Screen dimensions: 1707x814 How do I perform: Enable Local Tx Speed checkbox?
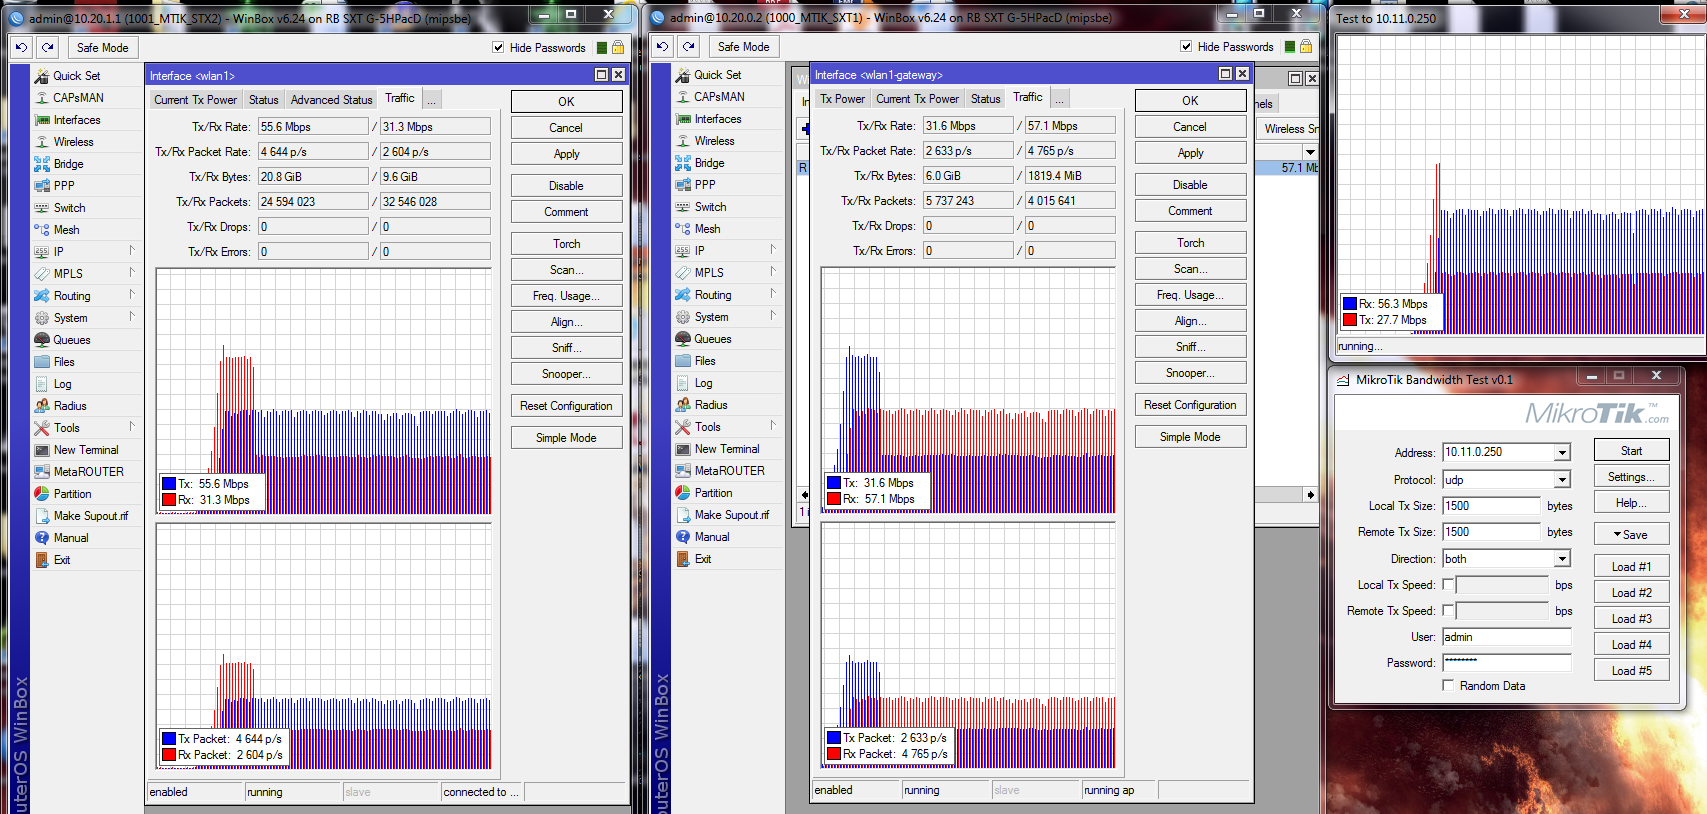1448,584
